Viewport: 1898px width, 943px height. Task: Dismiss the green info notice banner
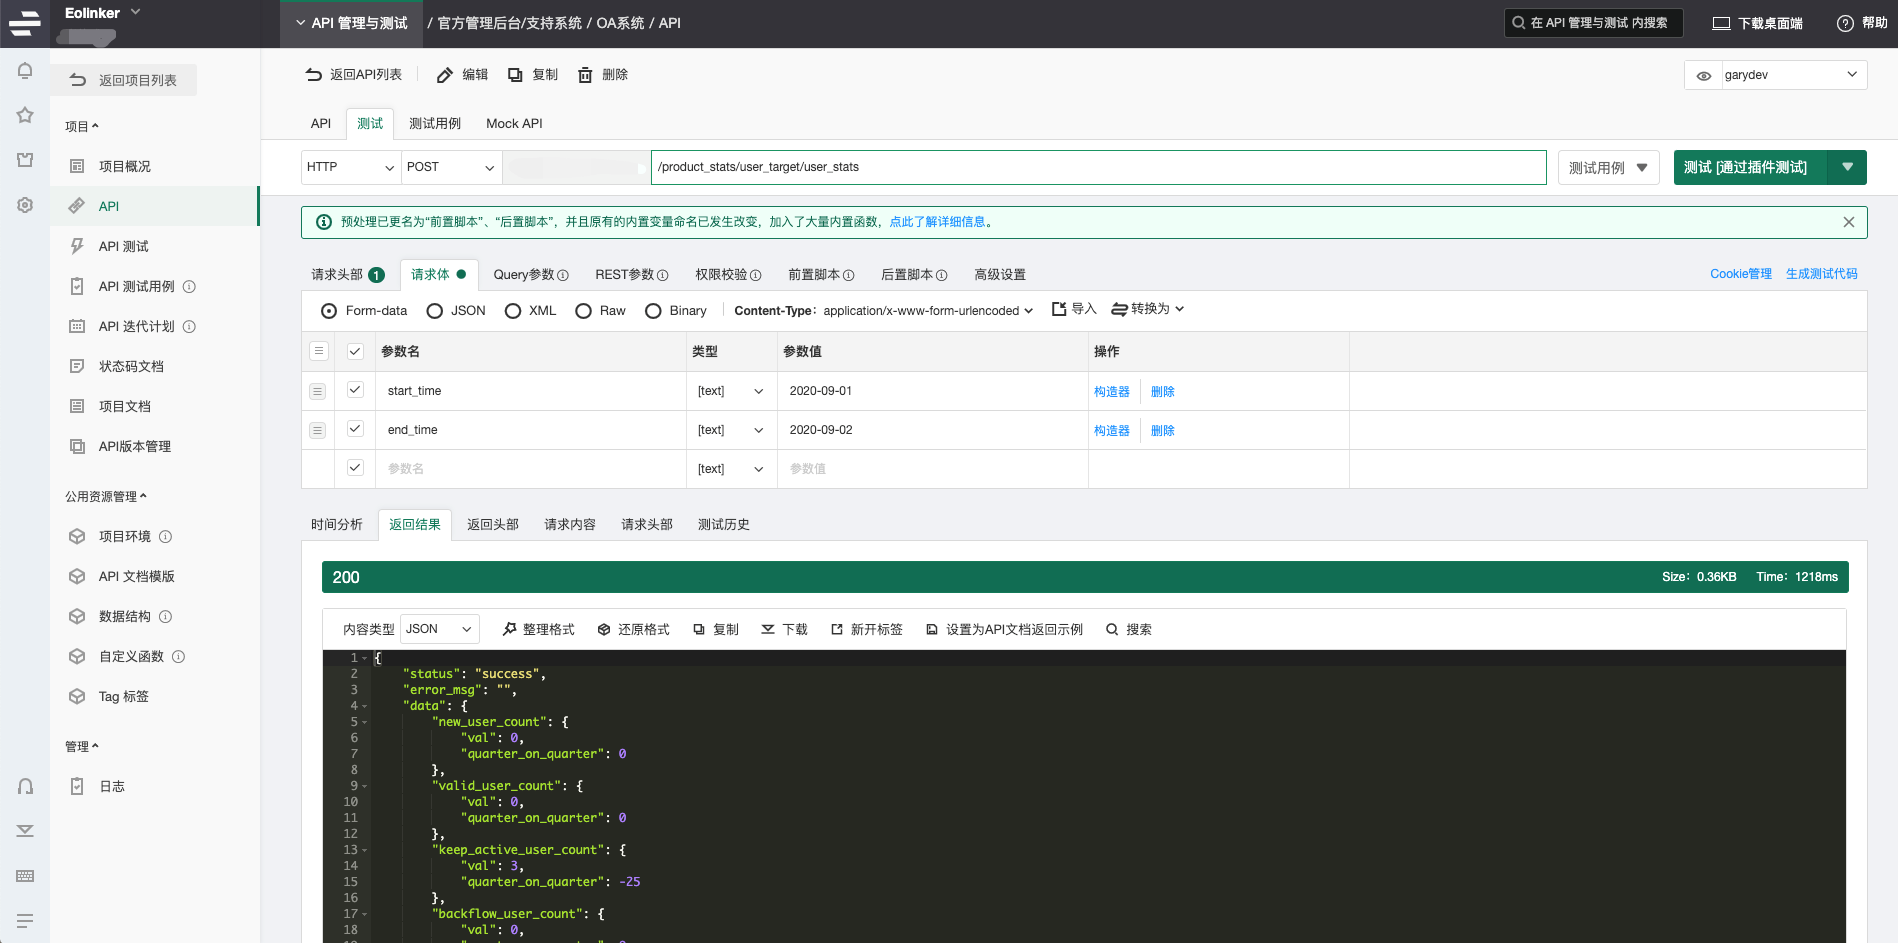click(1848, 222)
